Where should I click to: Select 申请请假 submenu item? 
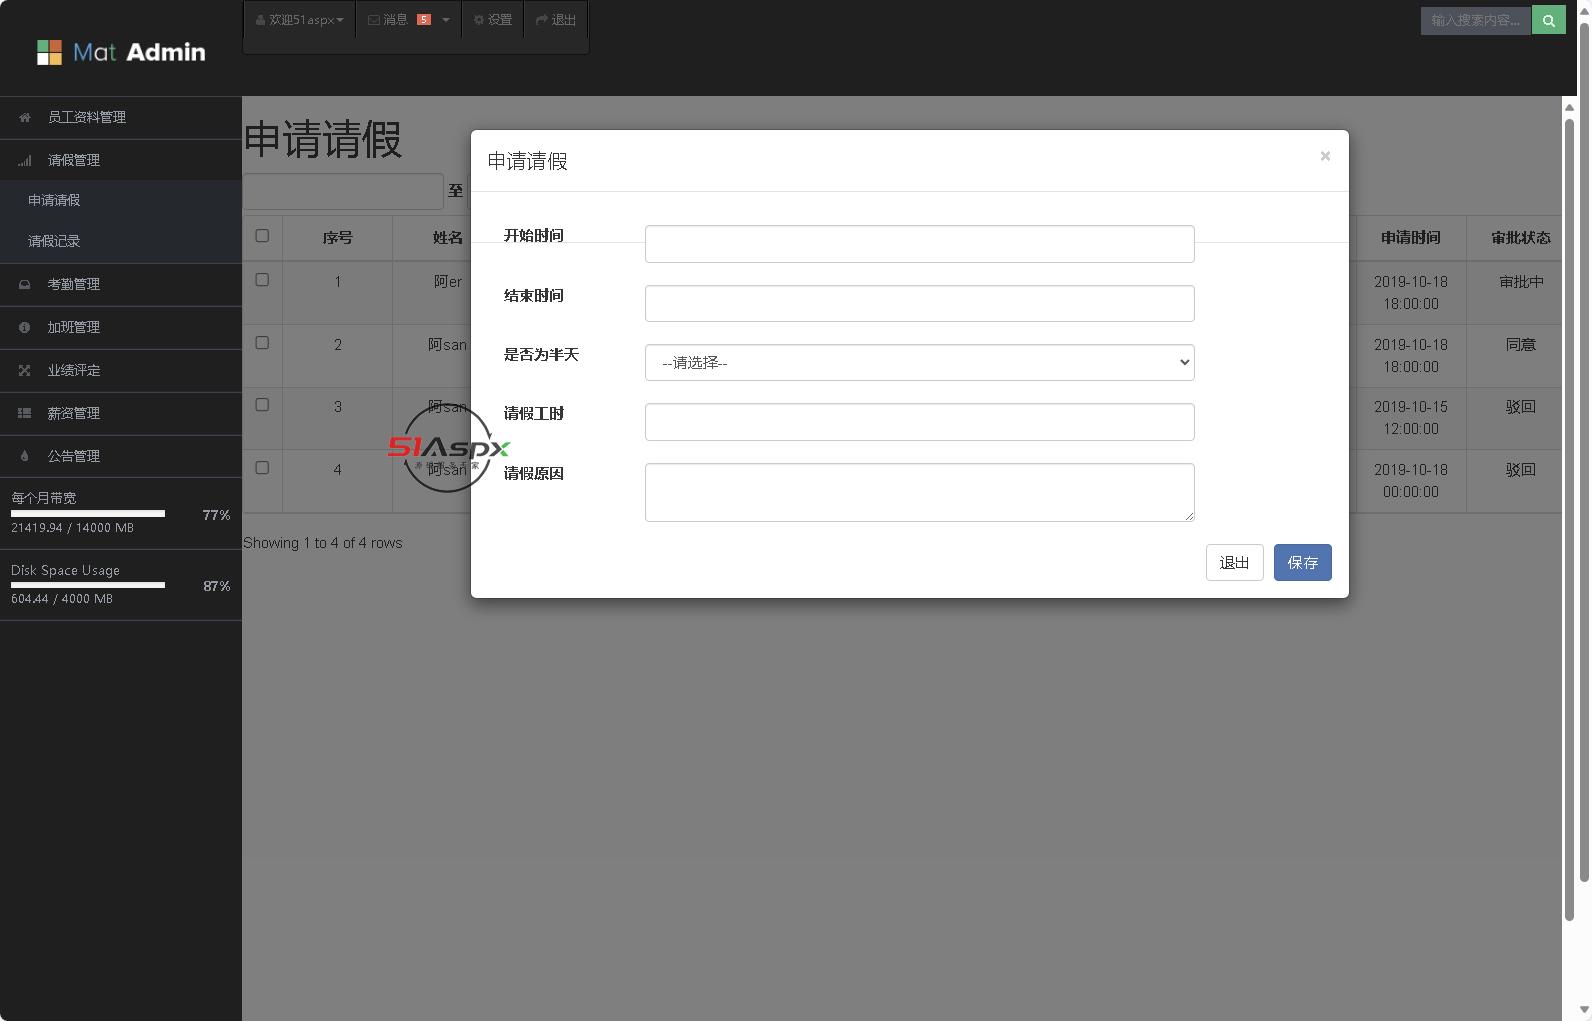point(54,200)
